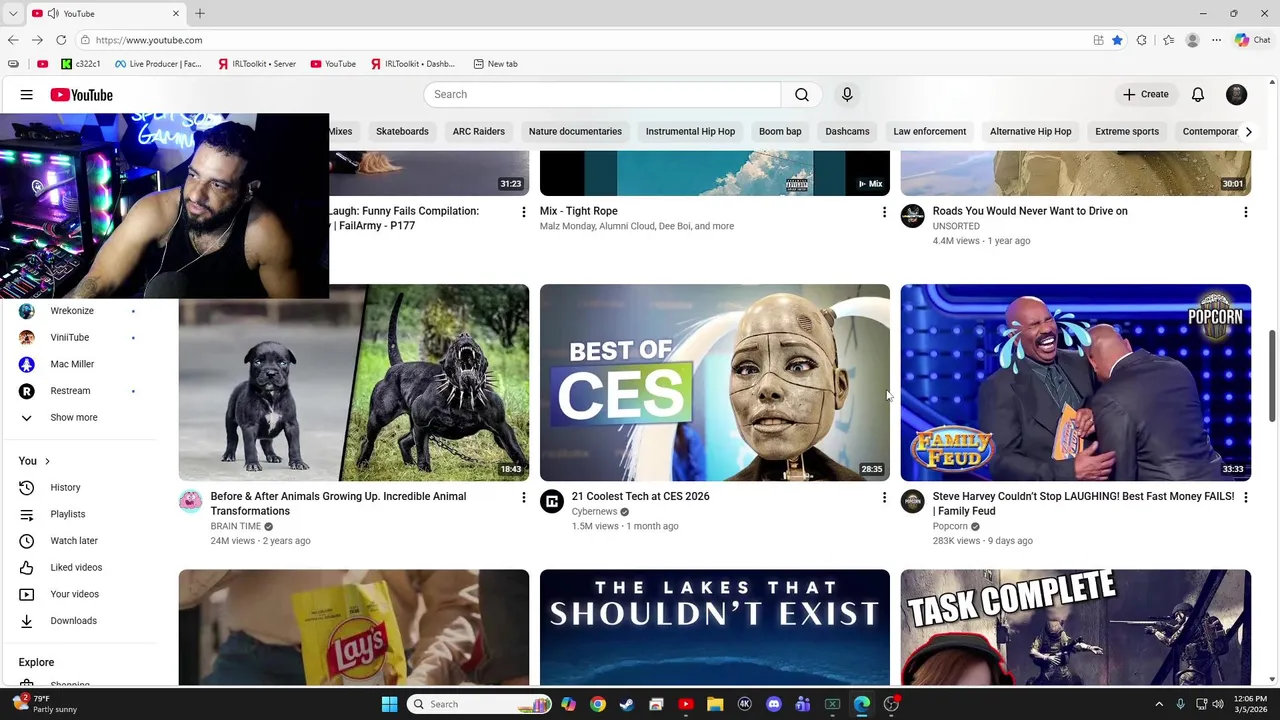
Task: Open YouTube notifications bell
Action: [1198, 94]
